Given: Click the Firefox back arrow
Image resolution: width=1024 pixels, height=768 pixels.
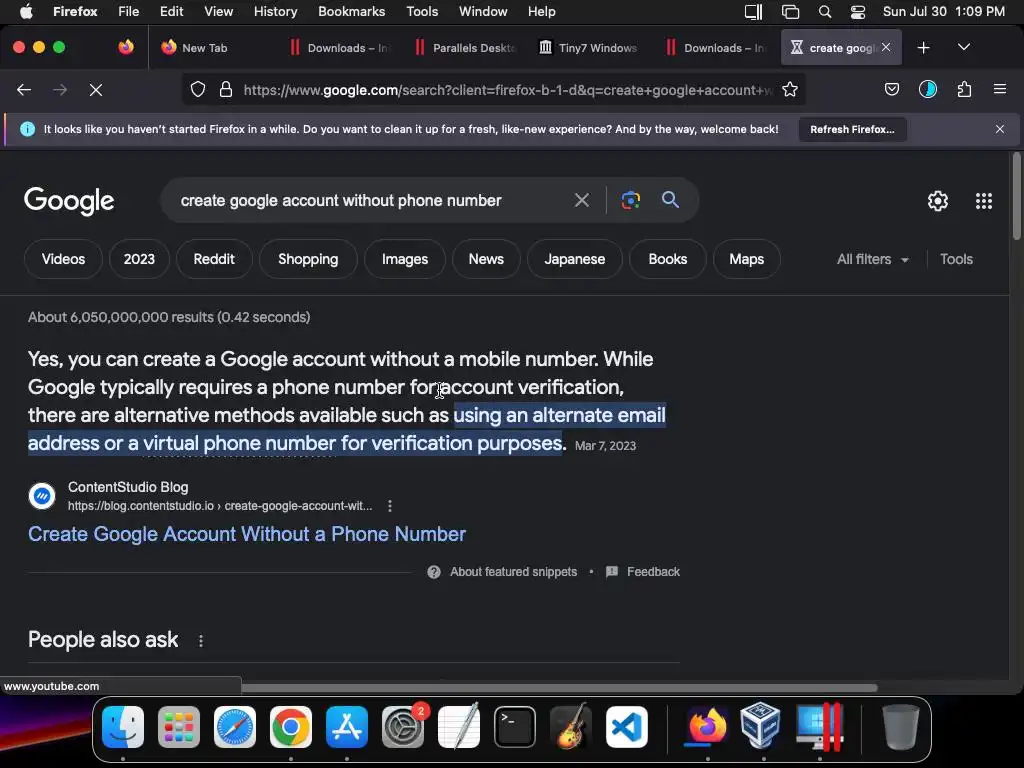Looking at the screenshot, I should 24,89.
